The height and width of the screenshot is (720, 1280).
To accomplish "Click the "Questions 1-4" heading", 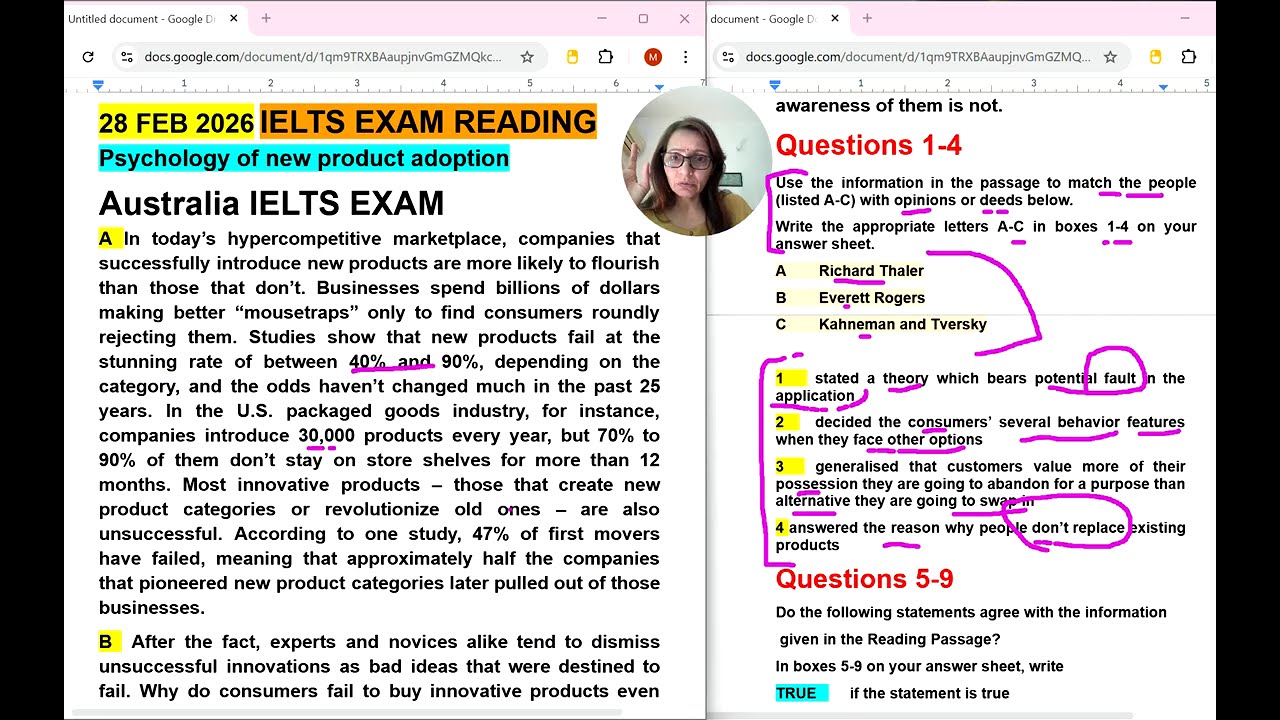I will pyautogui.click(x=868, y=145).
